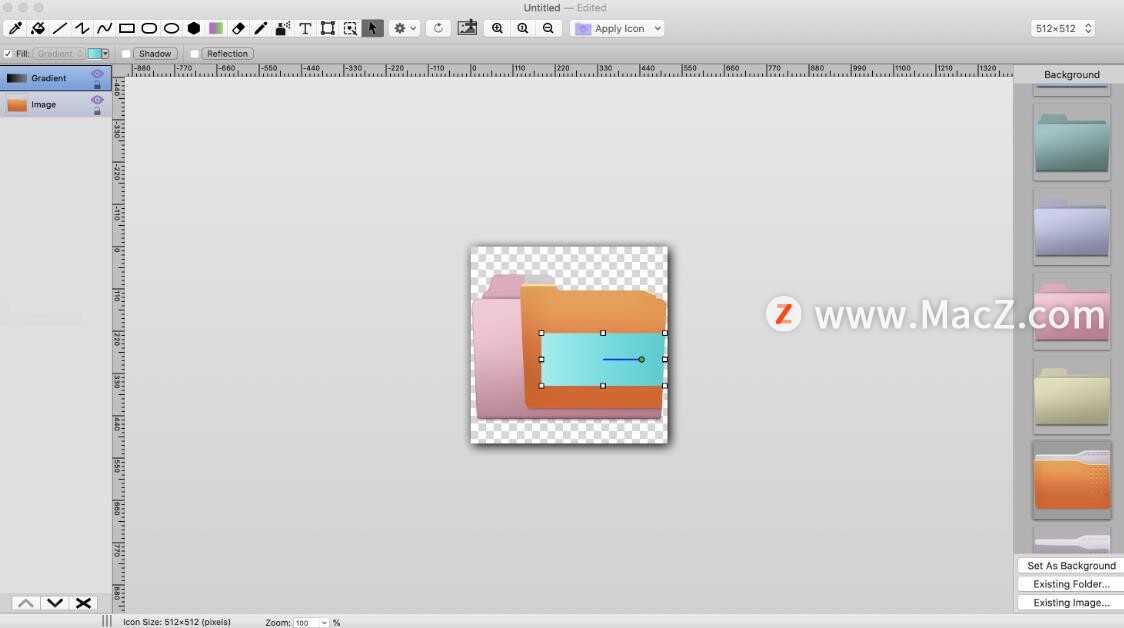Select the marquee selection tool
This screenshot has width=1124, height=628.
click(350, 29)
